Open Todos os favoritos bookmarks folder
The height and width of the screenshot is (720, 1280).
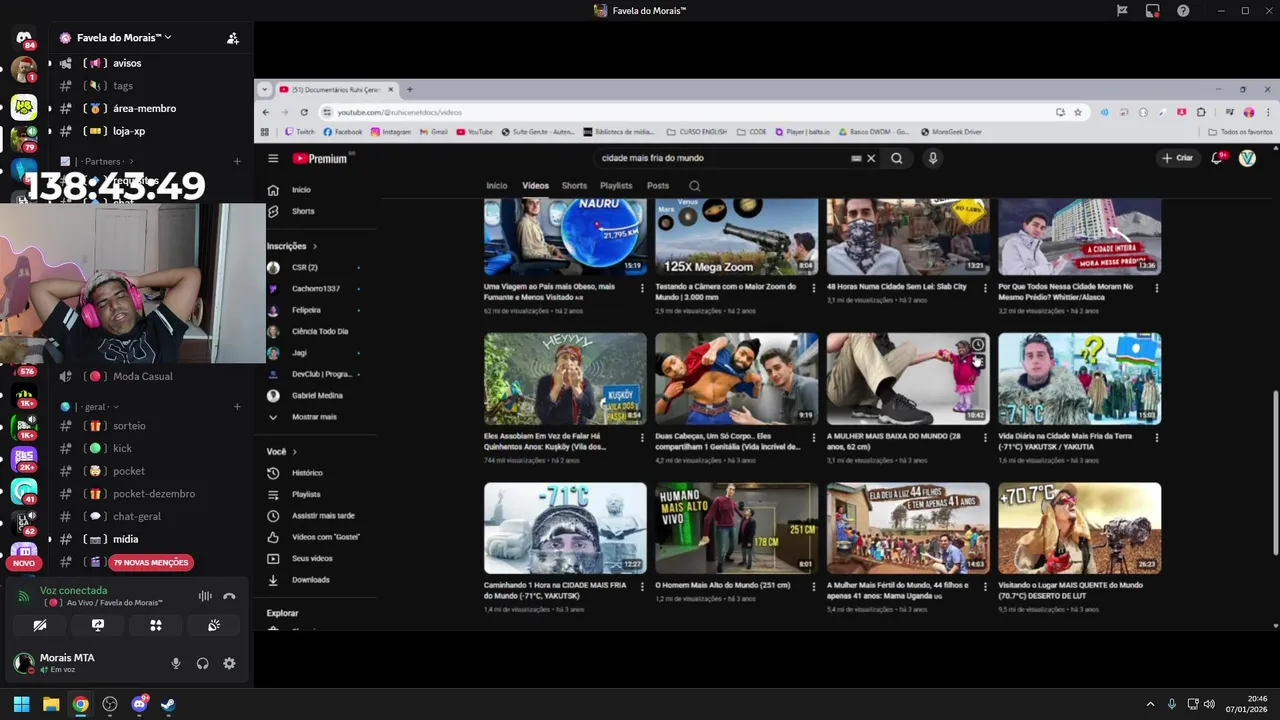1240,132
